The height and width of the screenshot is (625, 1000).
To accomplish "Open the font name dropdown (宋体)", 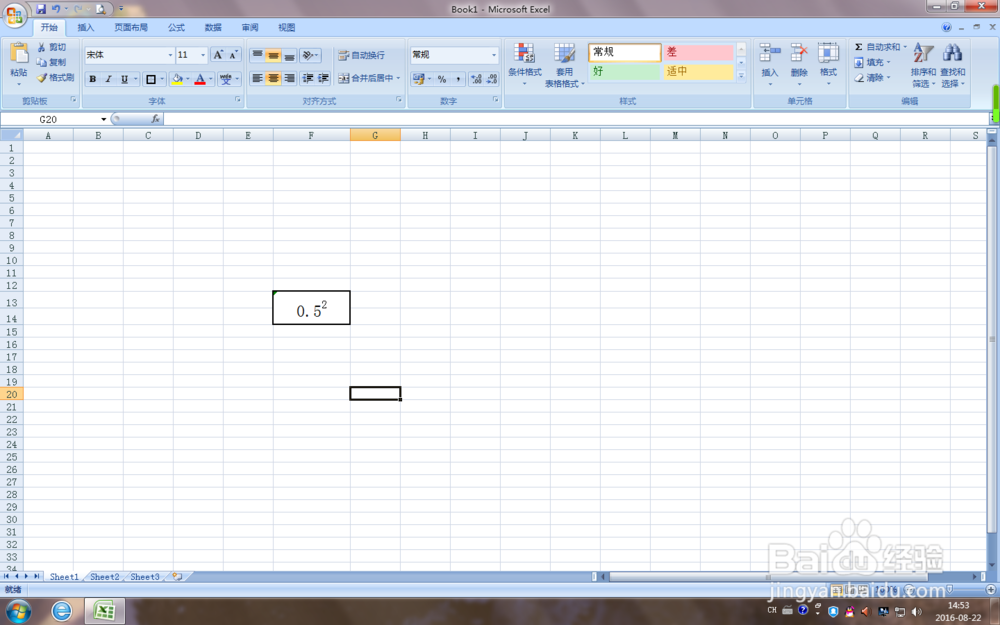I will pyautogui.click(x=170, y=55).
